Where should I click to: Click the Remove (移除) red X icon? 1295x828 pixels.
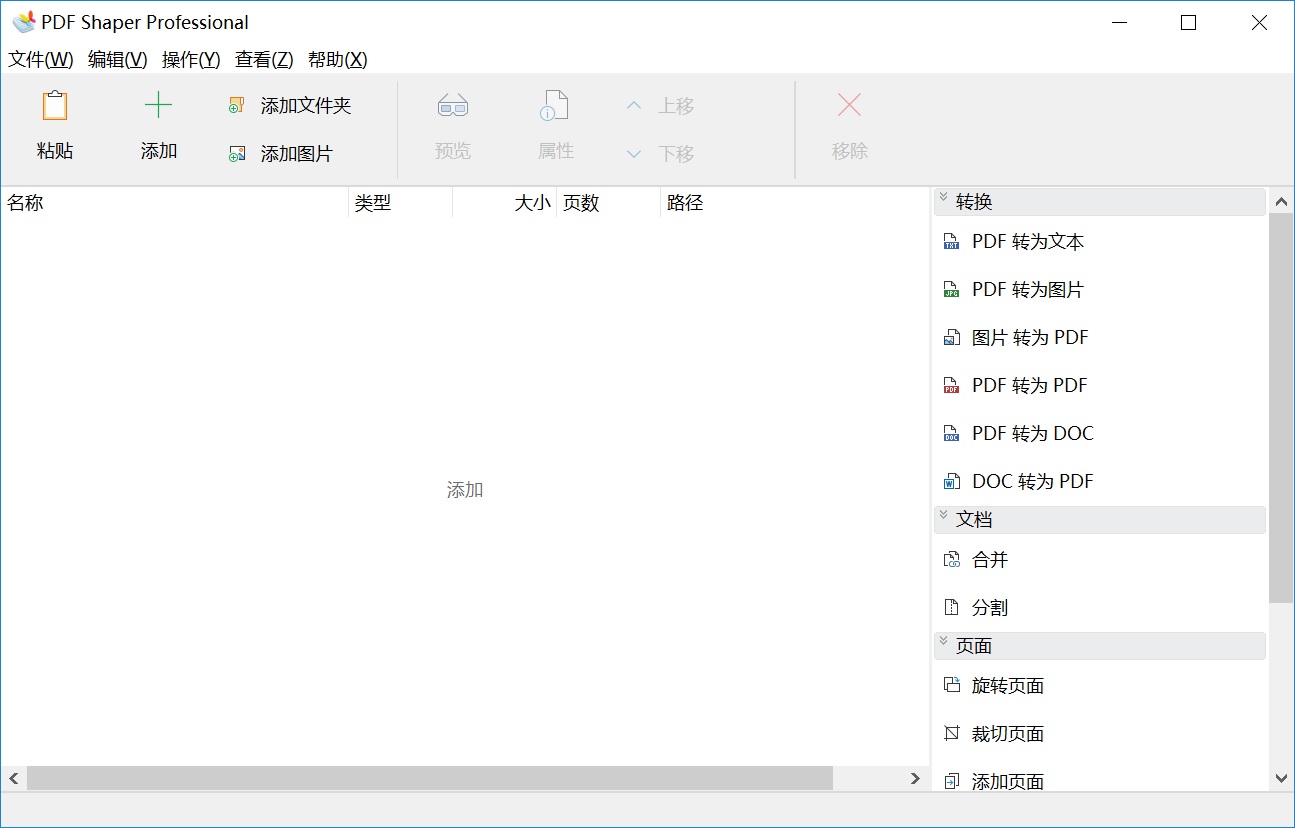click(849, 105)
